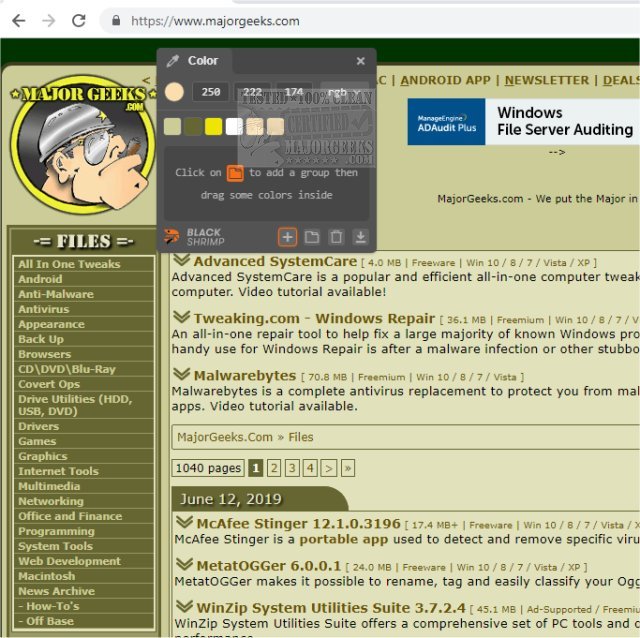Click the address bar URL

215,21
